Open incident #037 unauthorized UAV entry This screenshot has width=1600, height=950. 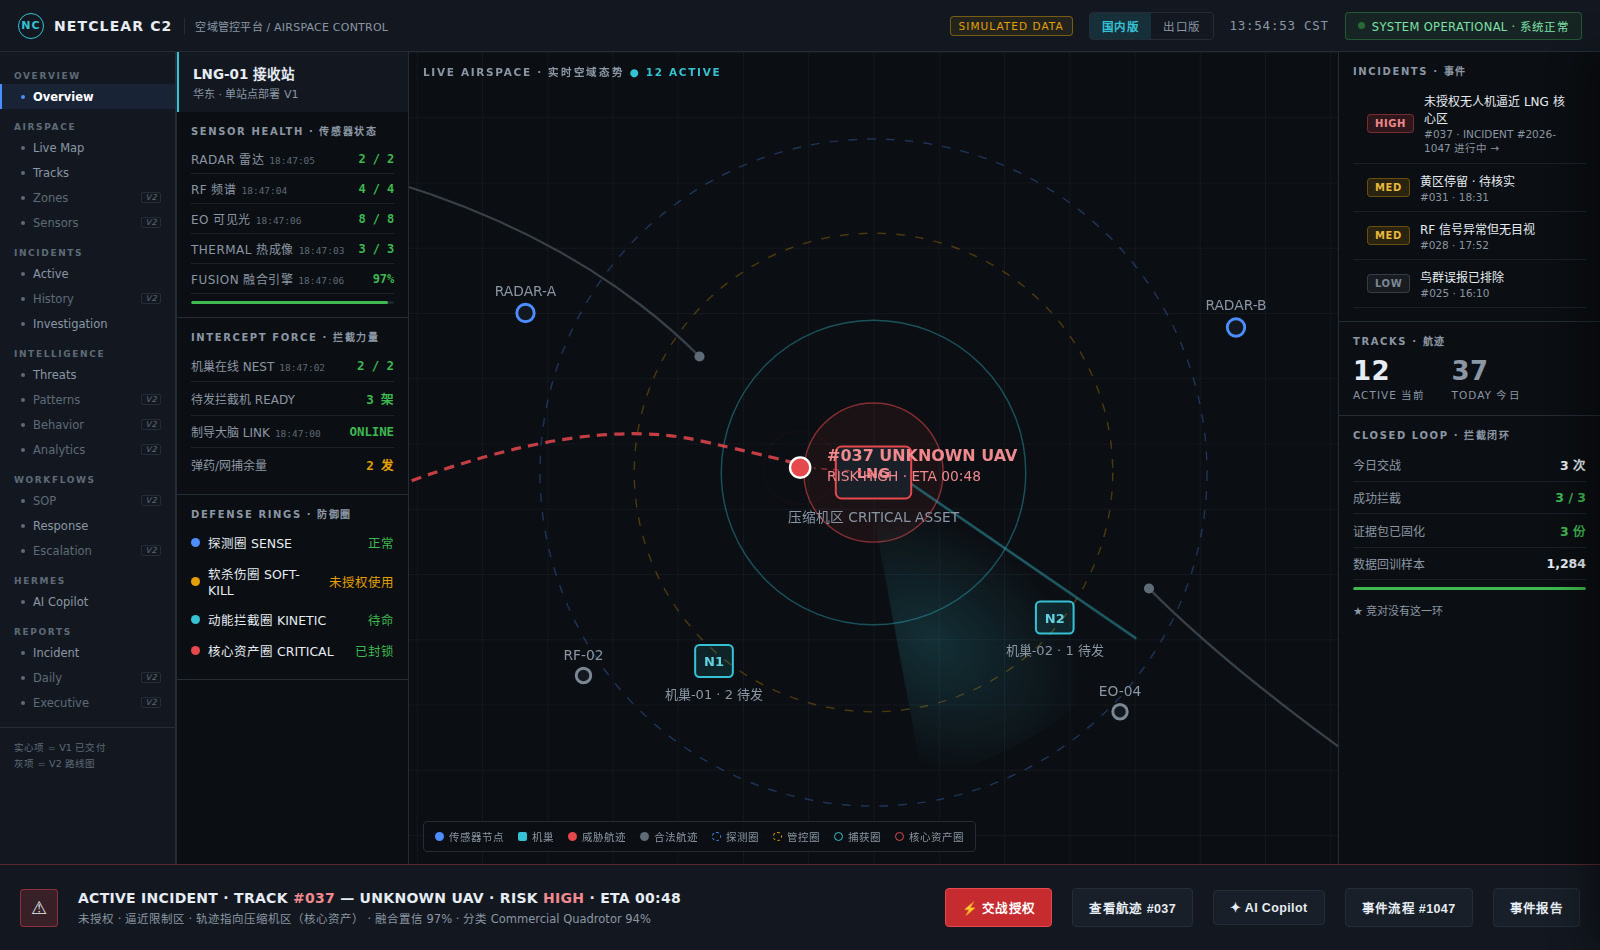(1469, 124)
